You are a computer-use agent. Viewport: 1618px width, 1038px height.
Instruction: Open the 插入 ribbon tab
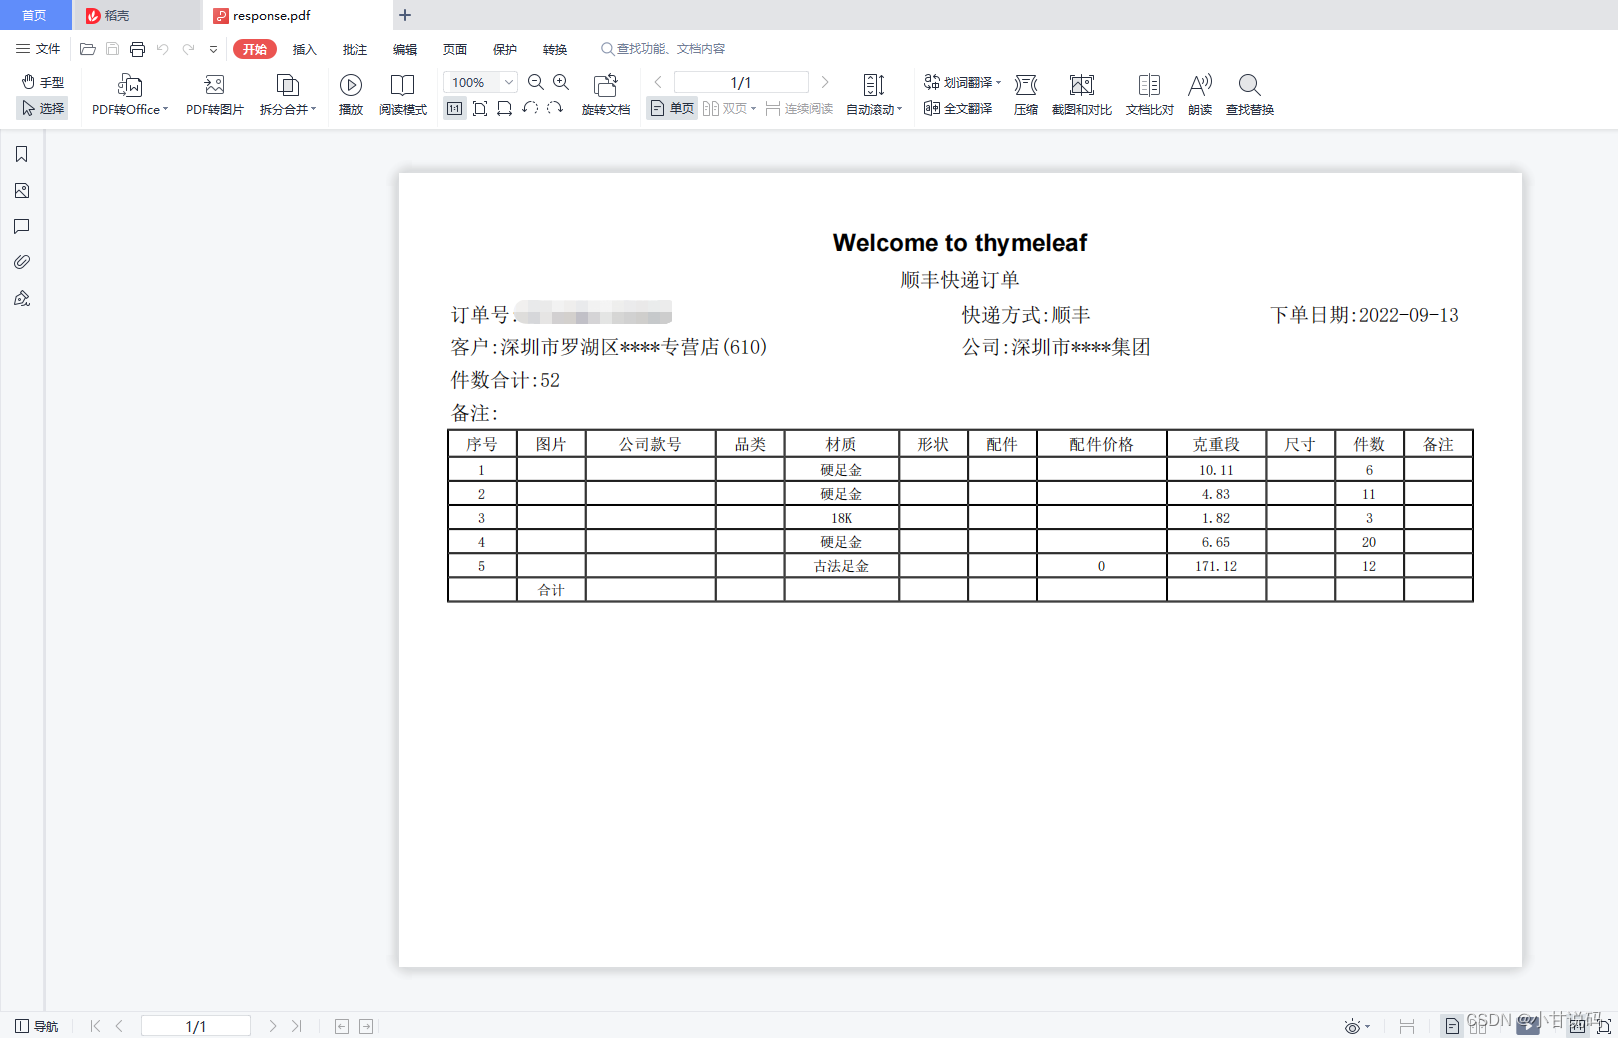[304, 49]
